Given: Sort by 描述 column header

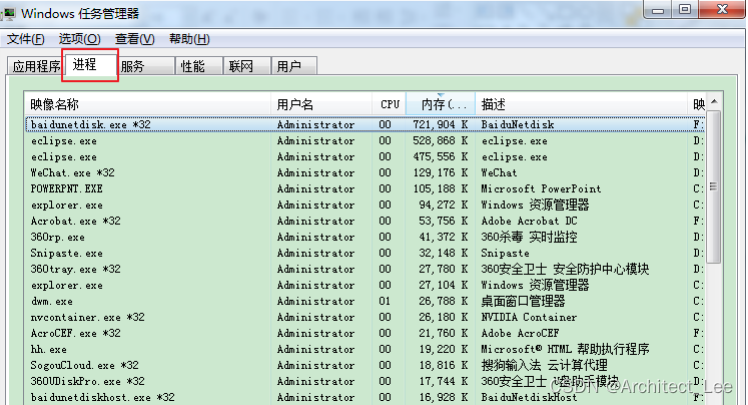Looking at the screenshot, I should pos(582,104).
